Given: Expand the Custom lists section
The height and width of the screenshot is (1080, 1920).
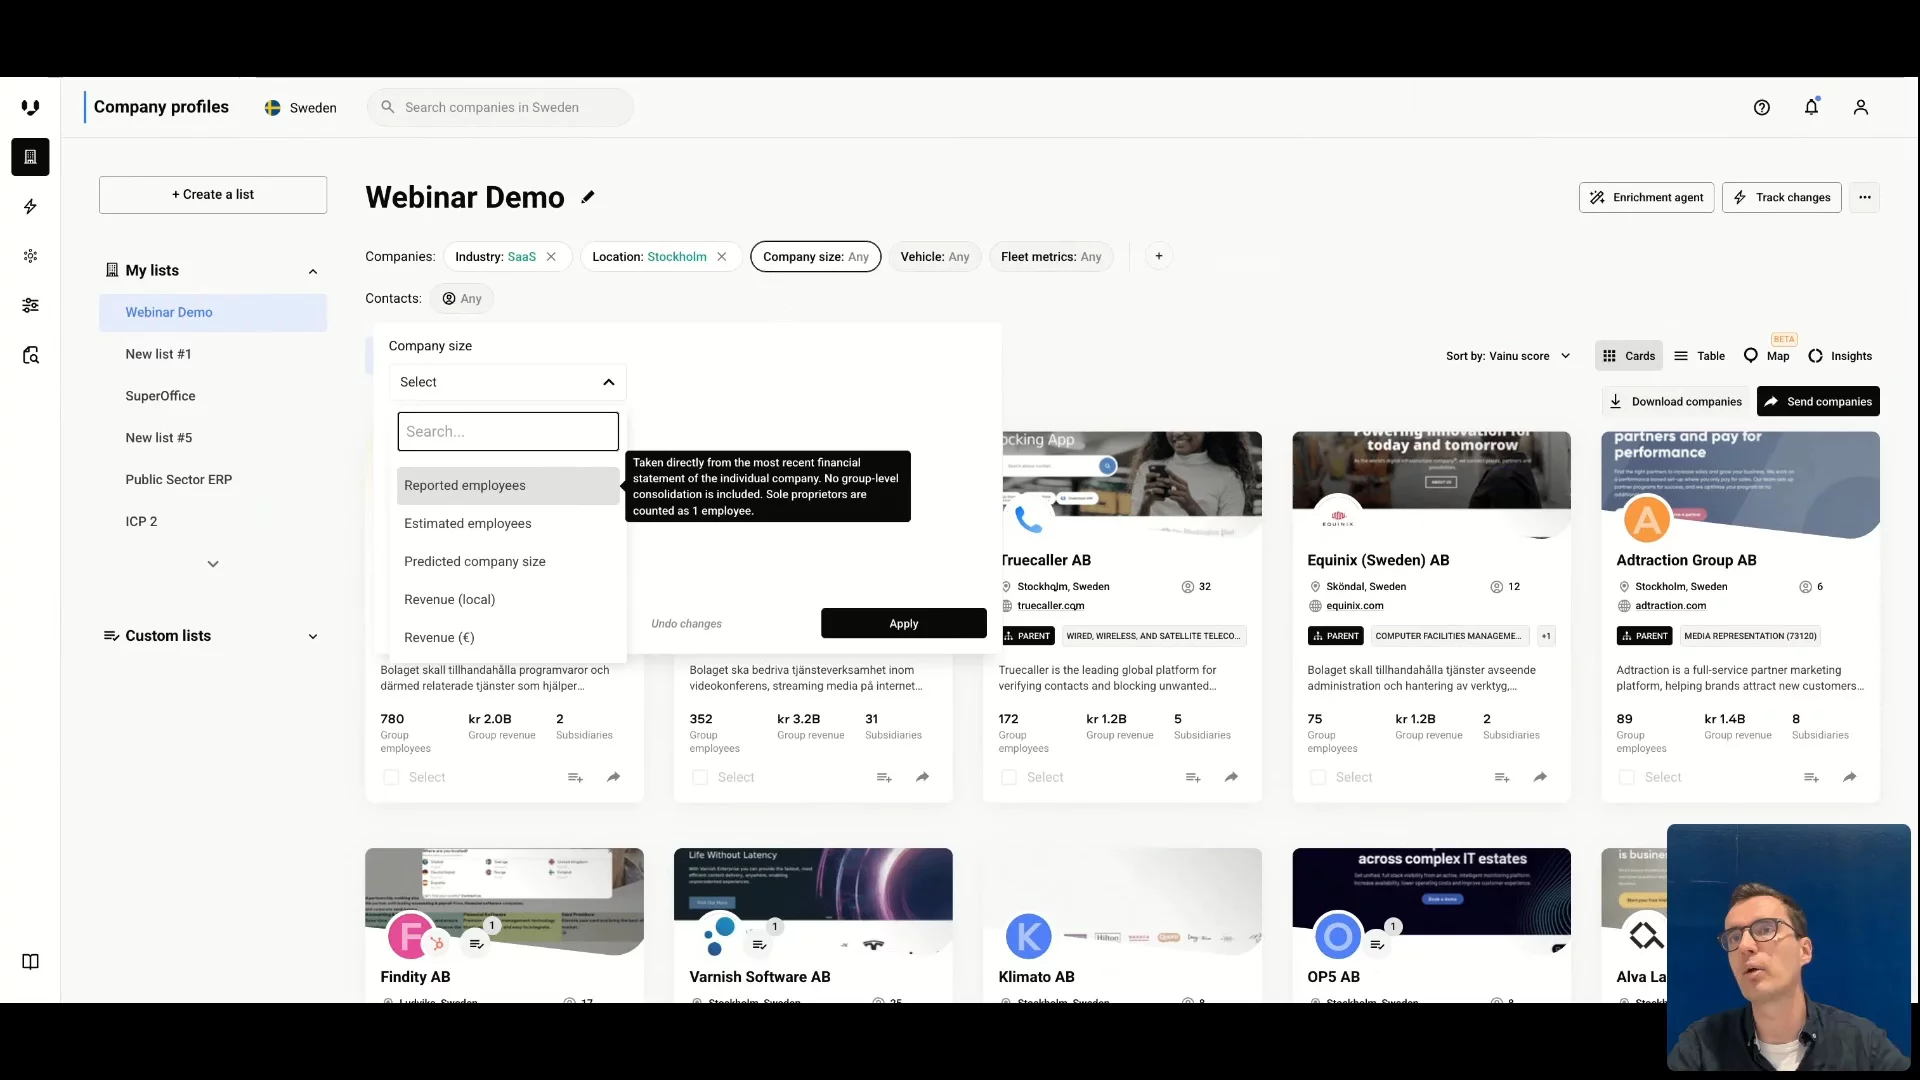Looking at the screenshot, I should point(313,636).
